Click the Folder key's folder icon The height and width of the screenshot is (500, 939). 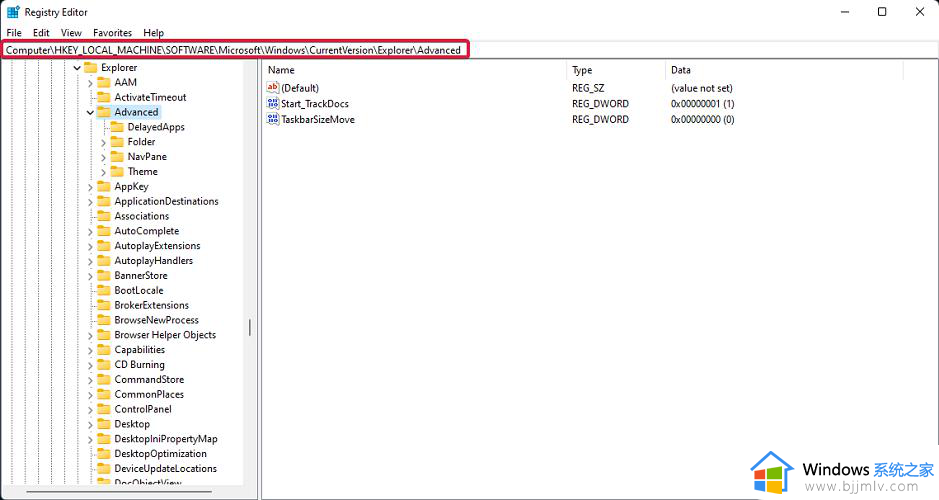pyautogui.click(x=117, y=142)
